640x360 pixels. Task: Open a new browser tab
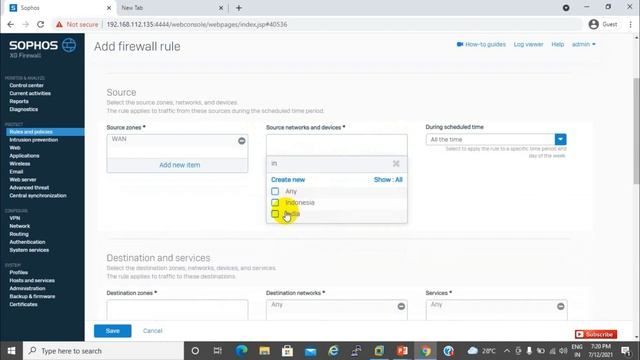click(x=239, y=8)
